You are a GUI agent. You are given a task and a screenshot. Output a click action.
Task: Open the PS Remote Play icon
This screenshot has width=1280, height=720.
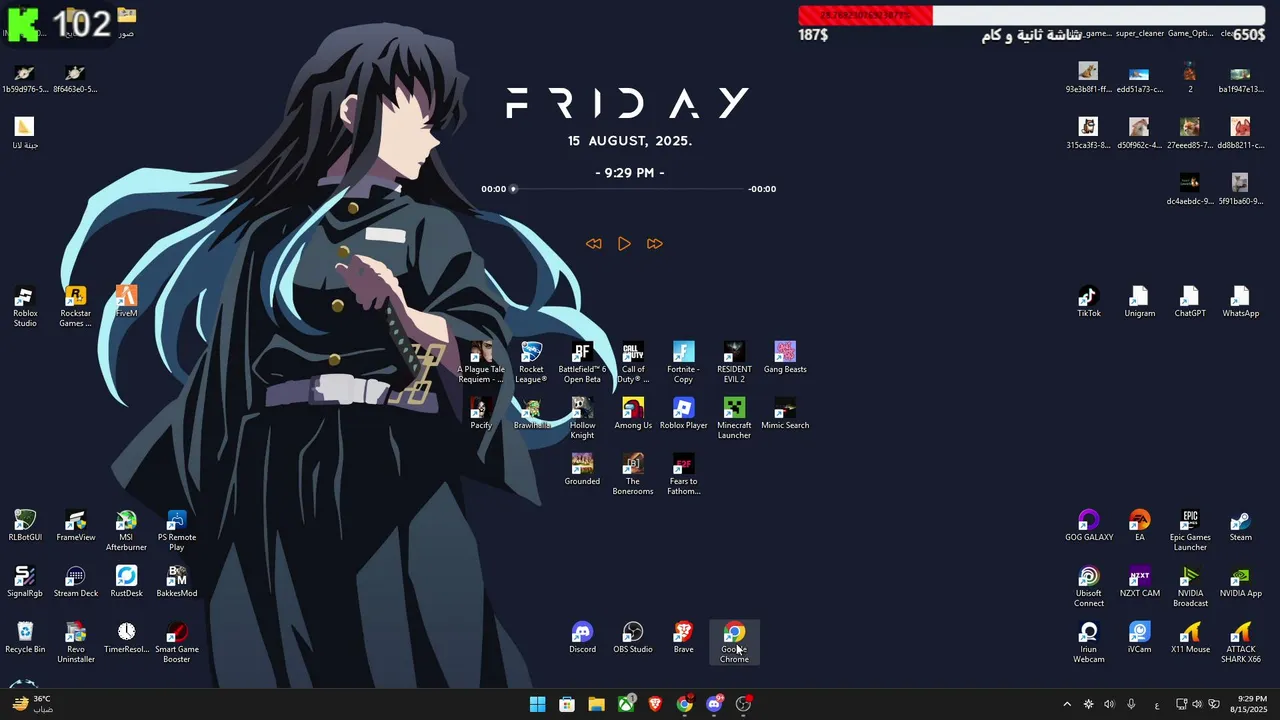click(176, 531)
